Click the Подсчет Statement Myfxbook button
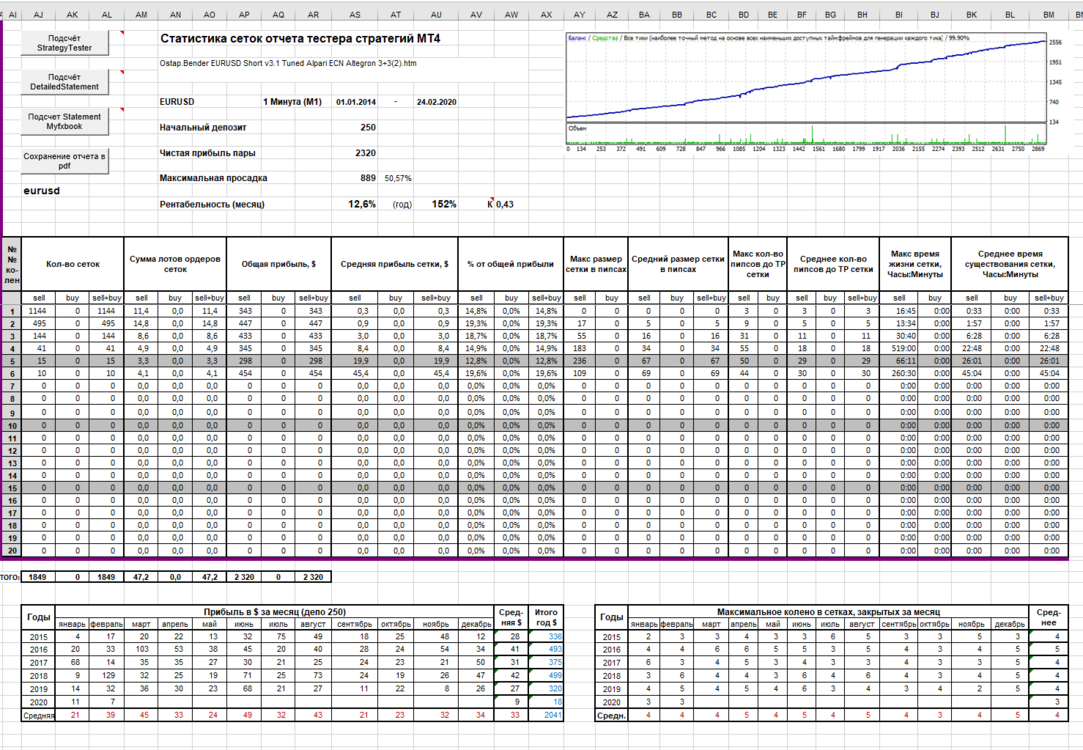 click(64, 122)
